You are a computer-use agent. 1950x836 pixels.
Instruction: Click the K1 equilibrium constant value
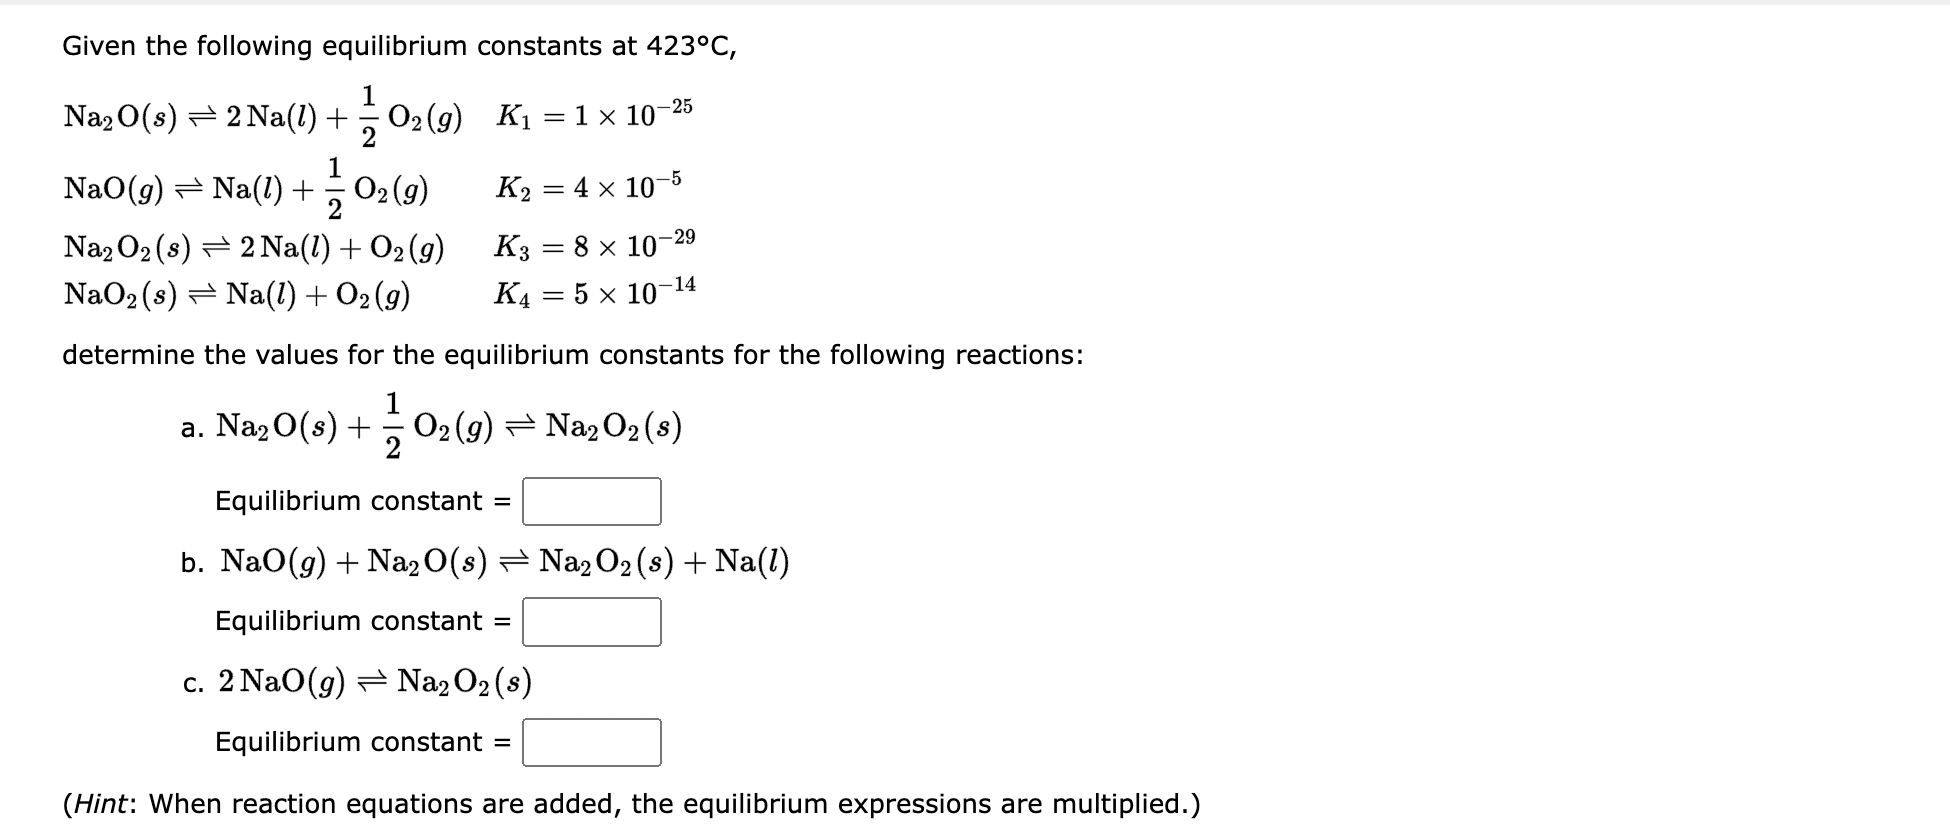[595, 110]
